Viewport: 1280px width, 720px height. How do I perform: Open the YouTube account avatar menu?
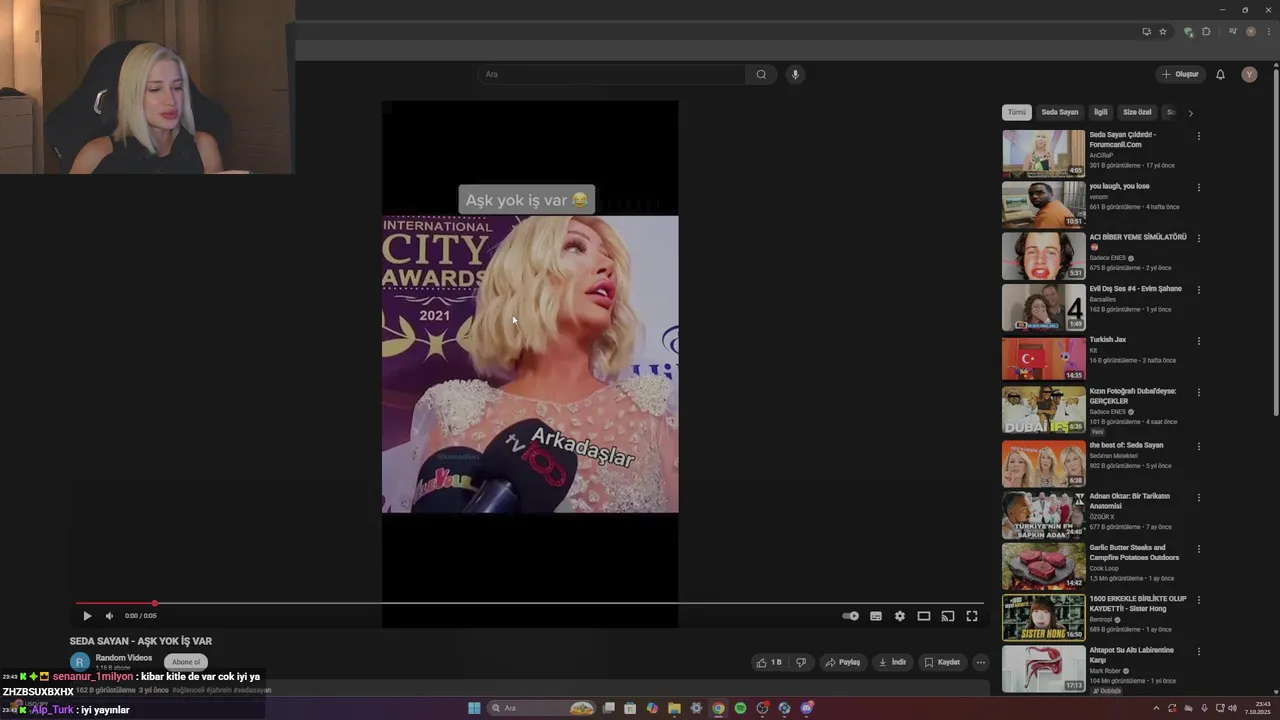[1249, 74]
